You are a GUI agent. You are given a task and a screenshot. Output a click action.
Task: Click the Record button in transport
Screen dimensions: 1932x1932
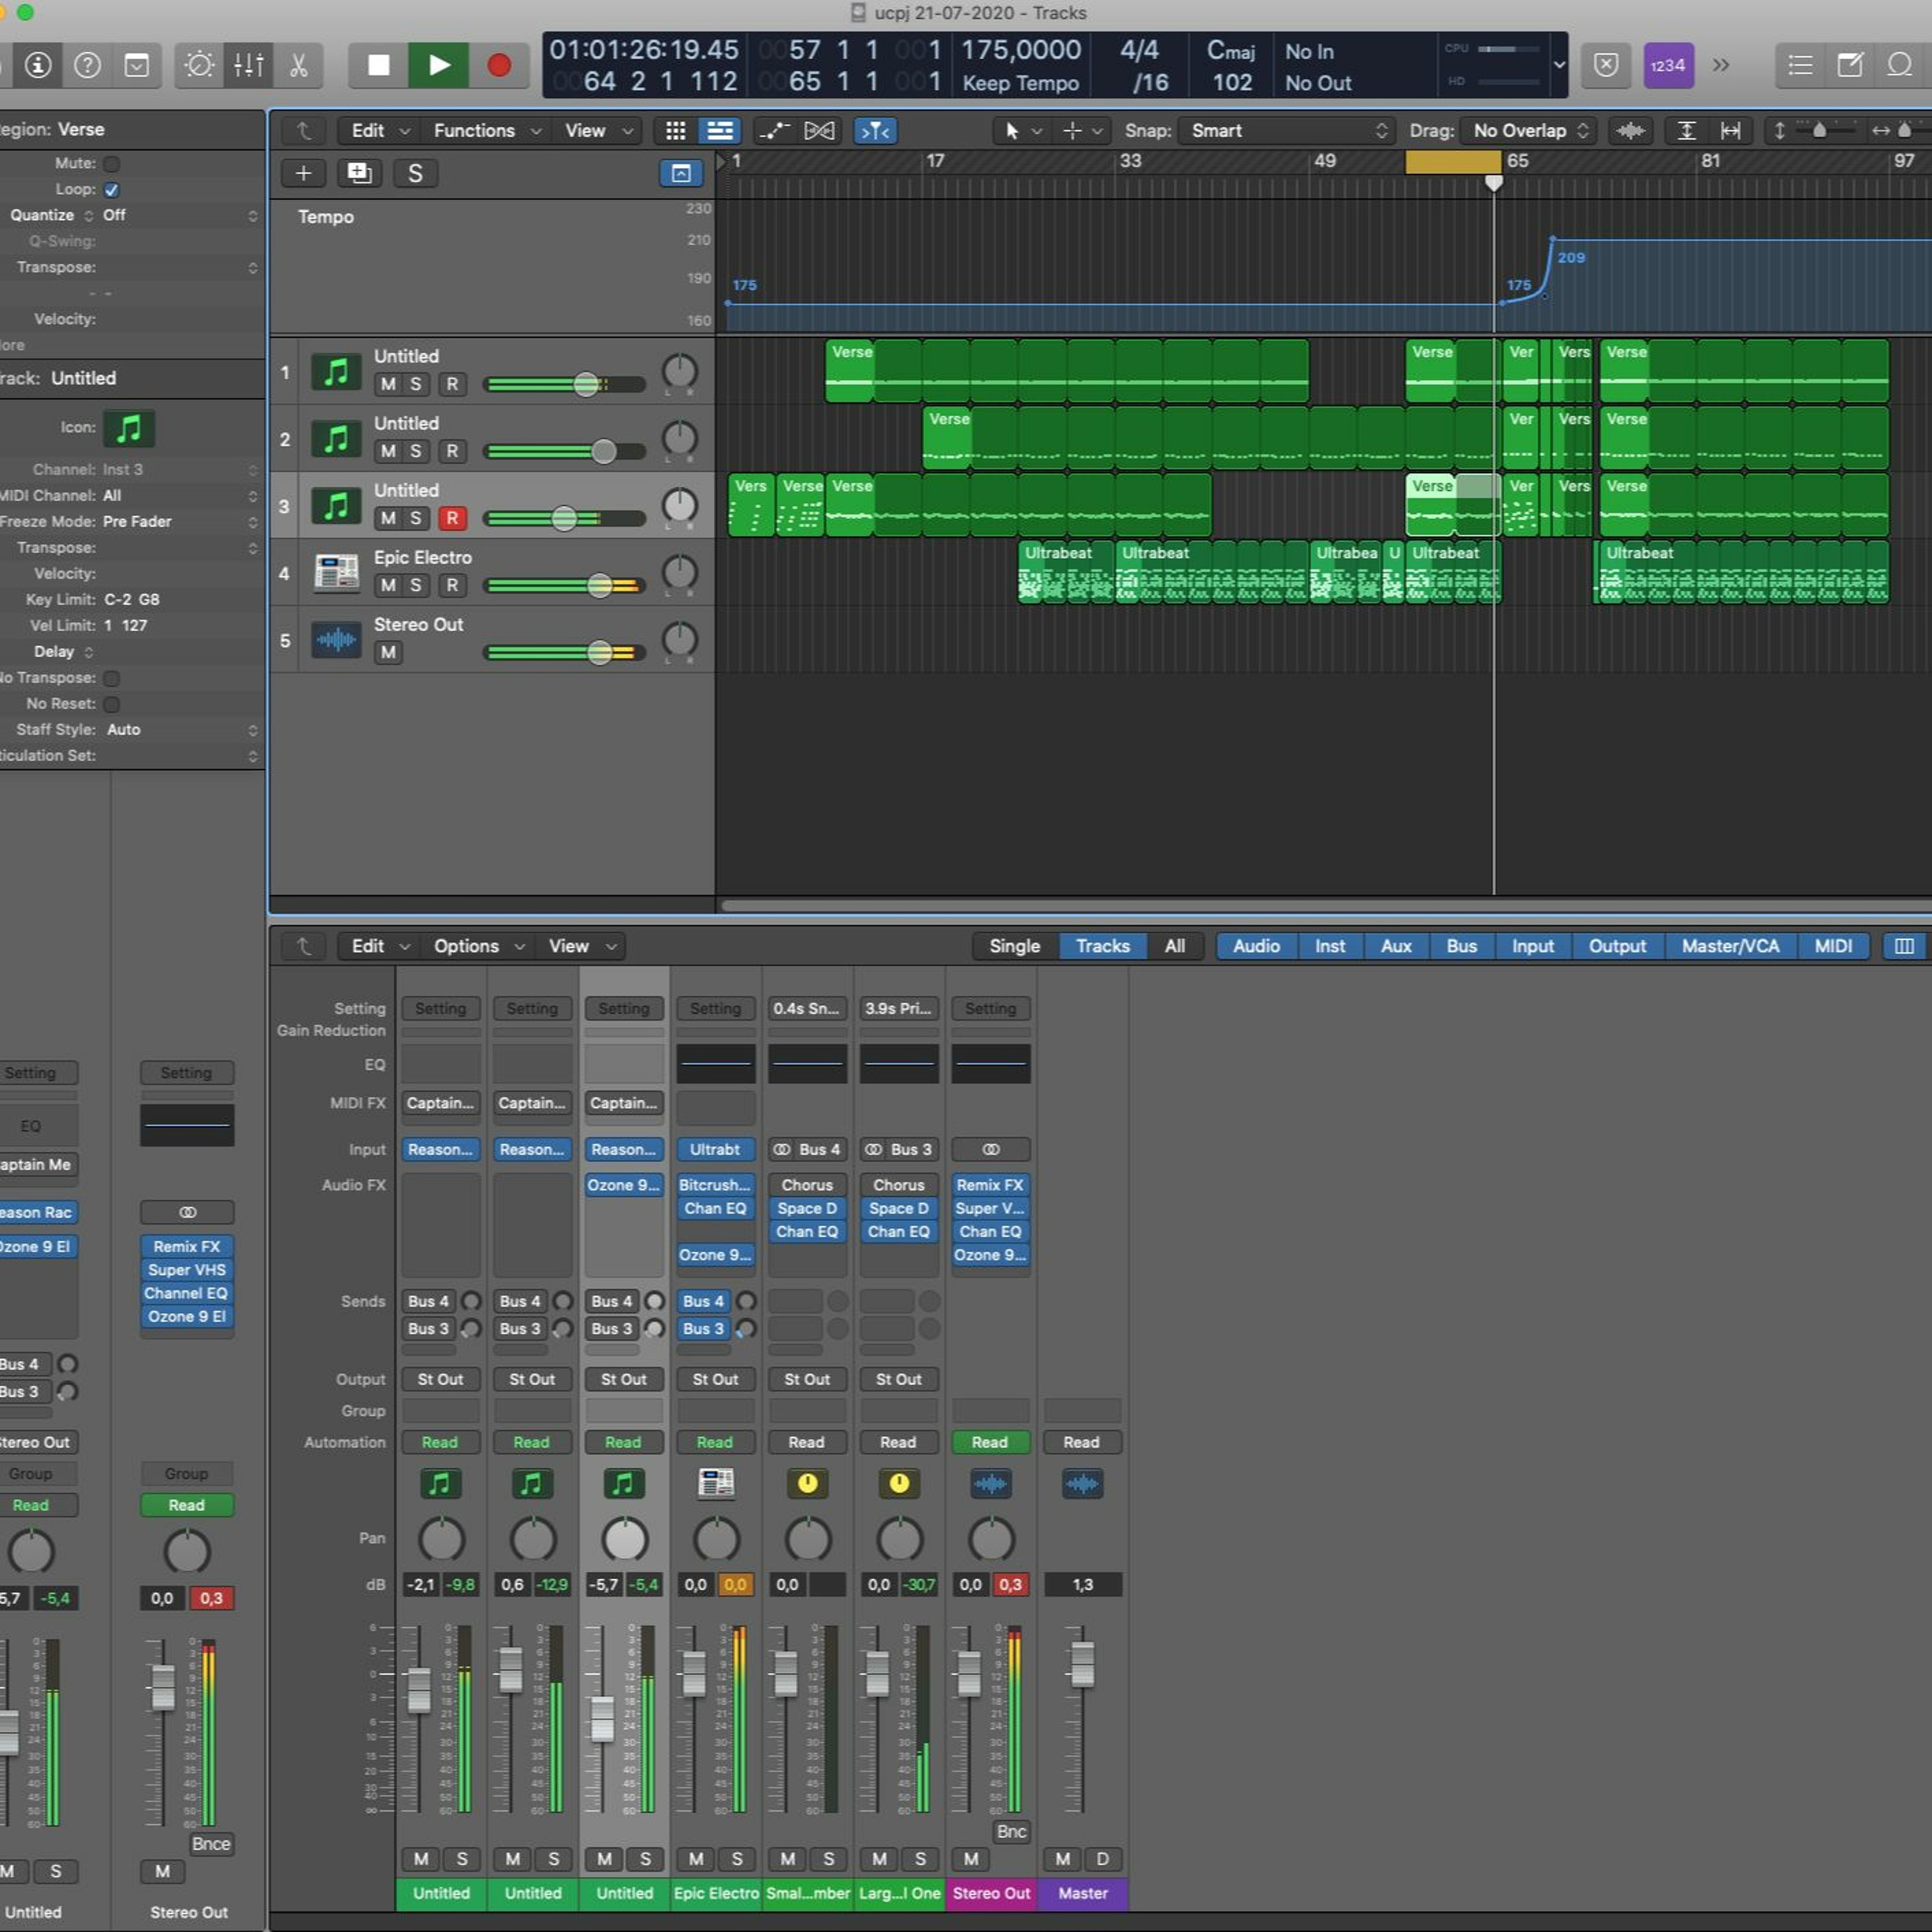[x=498, y=65]
